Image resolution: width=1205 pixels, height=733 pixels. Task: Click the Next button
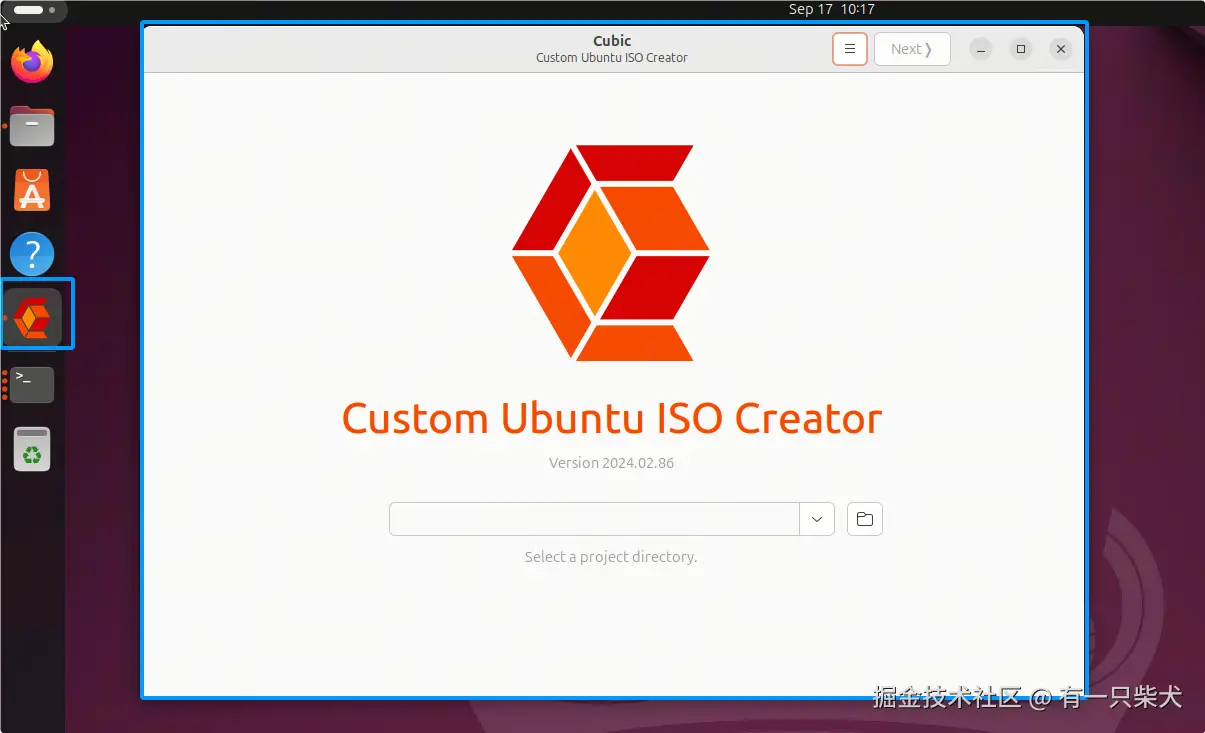pos(911,49)
